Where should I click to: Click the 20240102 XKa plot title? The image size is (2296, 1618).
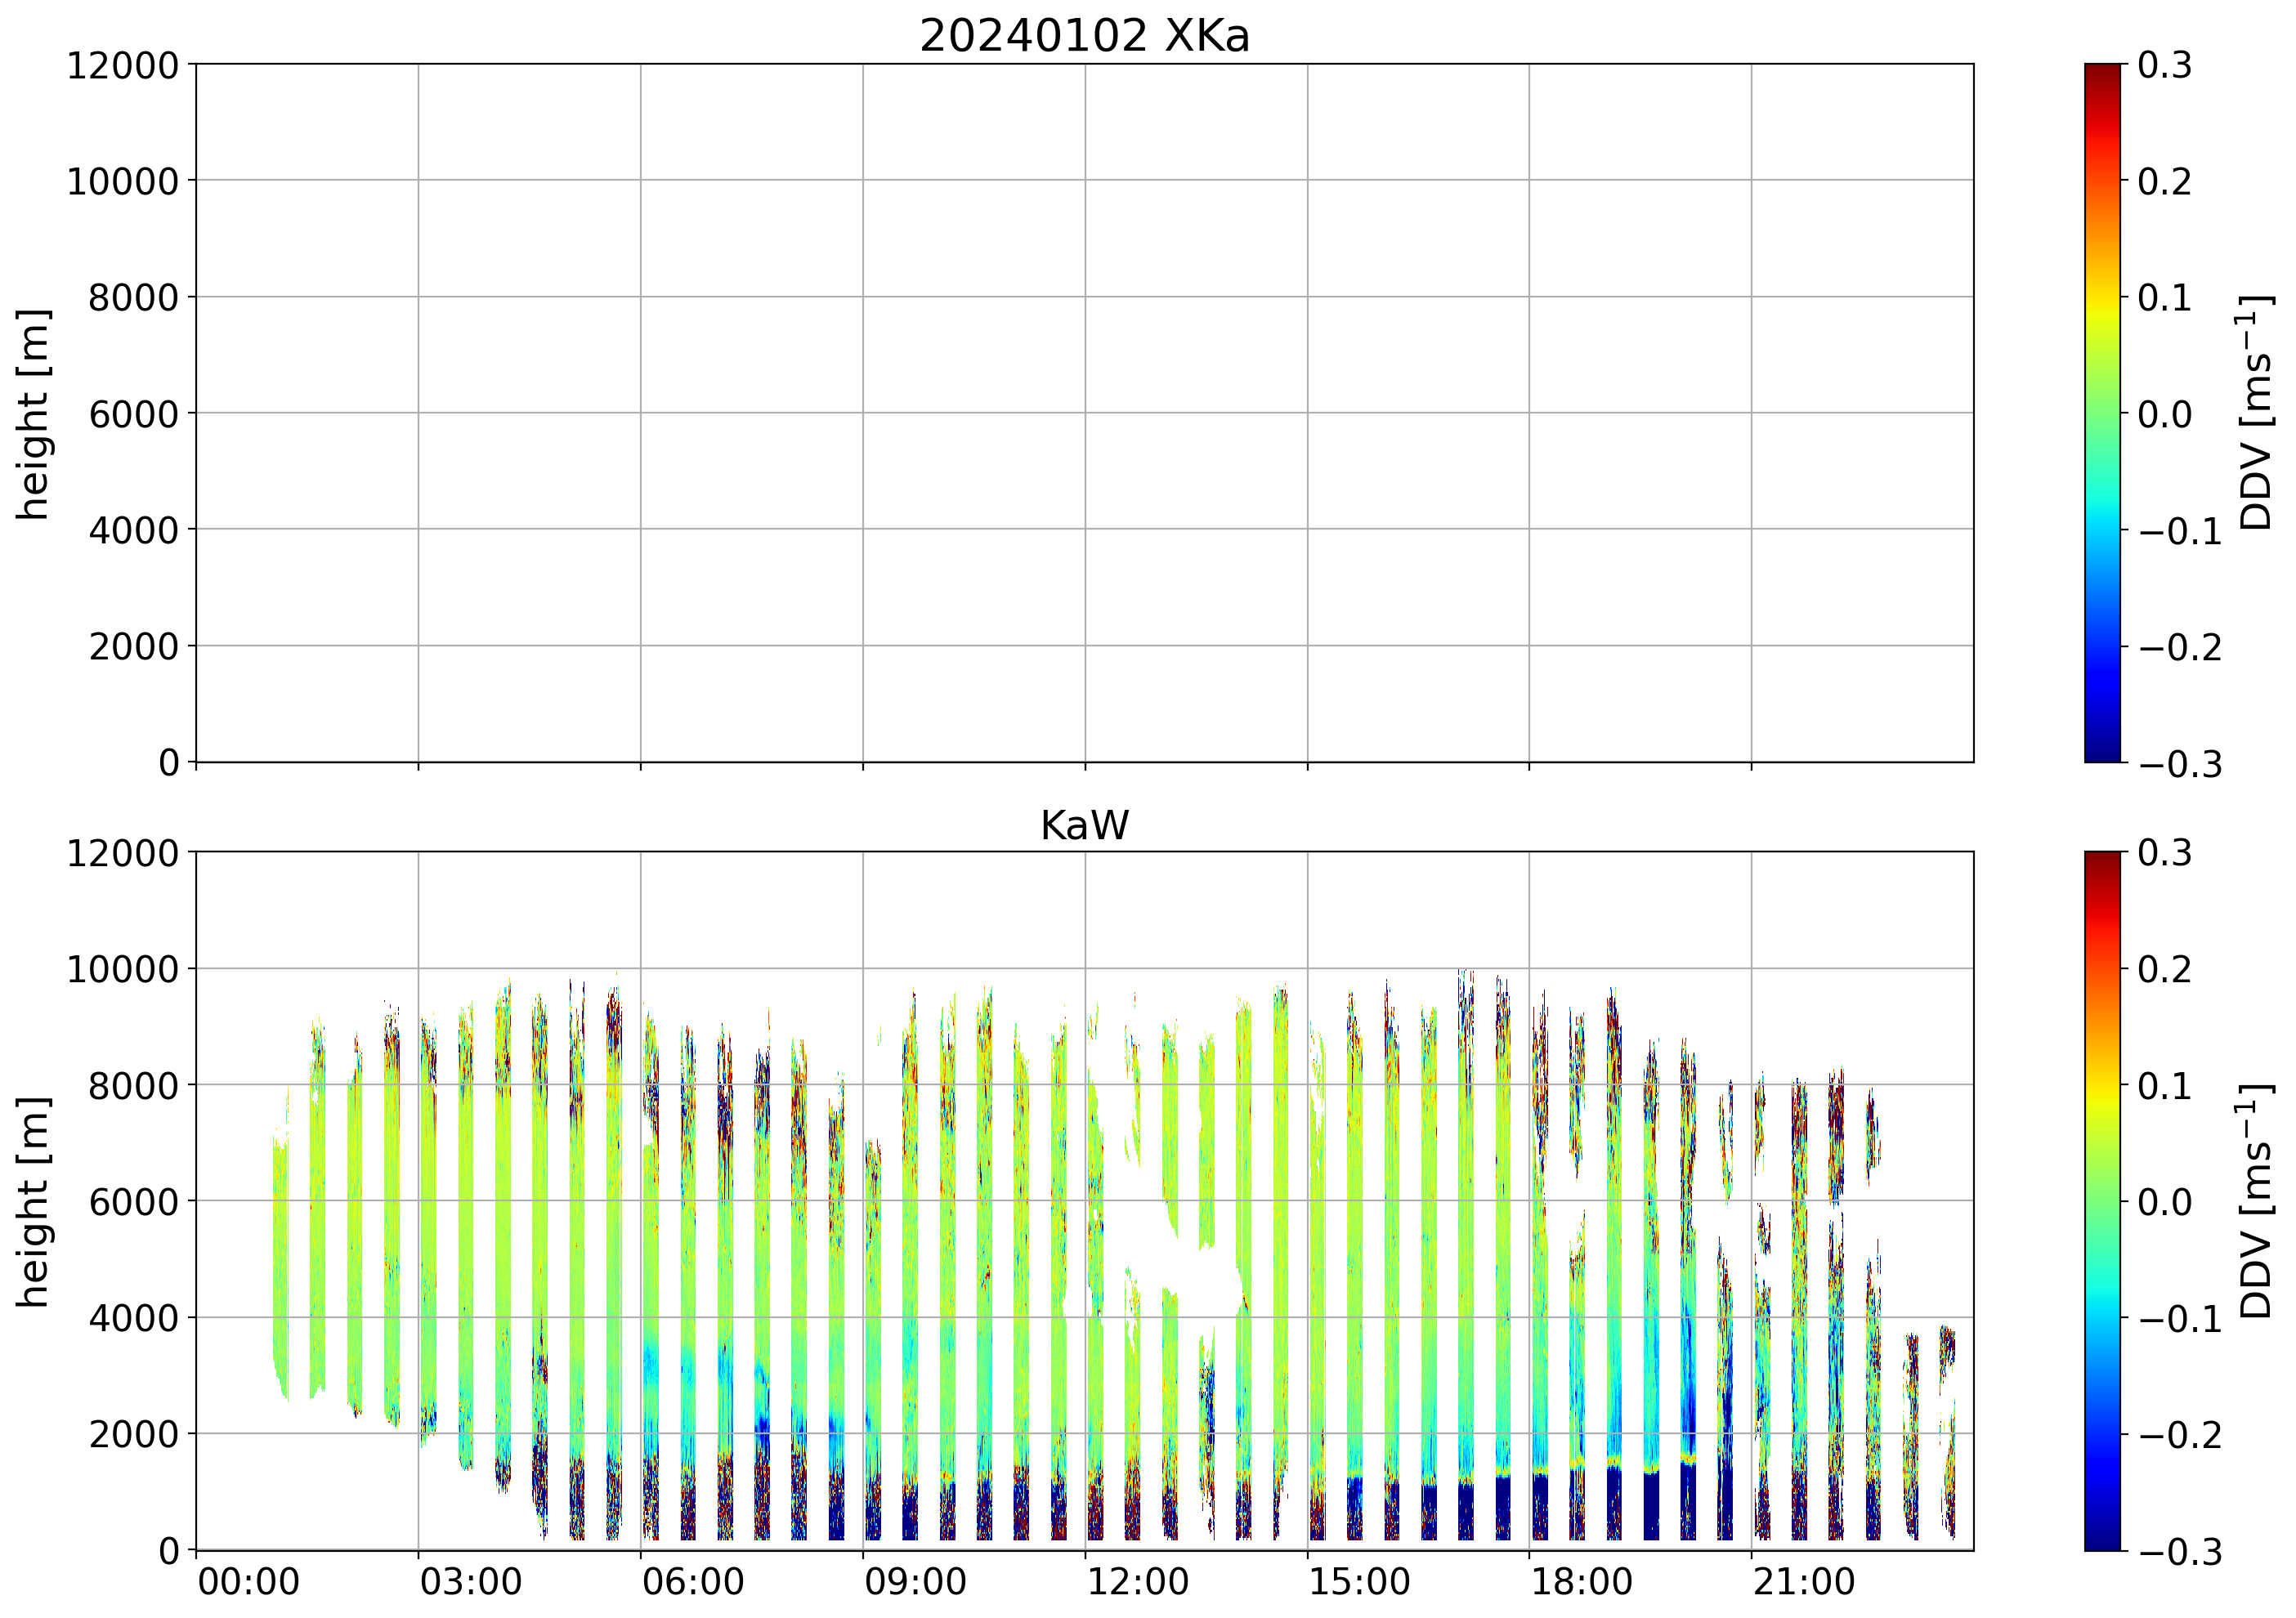(1084, 37)
